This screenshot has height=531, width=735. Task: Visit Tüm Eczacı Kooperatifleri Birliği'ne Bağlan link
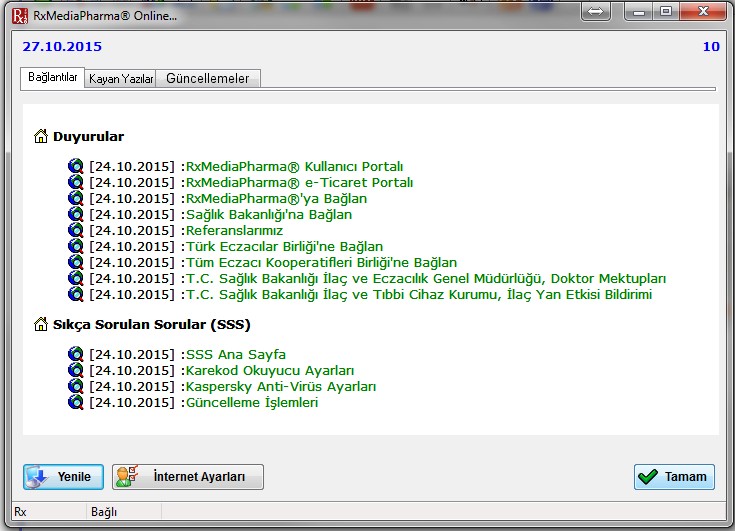coord(321,263)
